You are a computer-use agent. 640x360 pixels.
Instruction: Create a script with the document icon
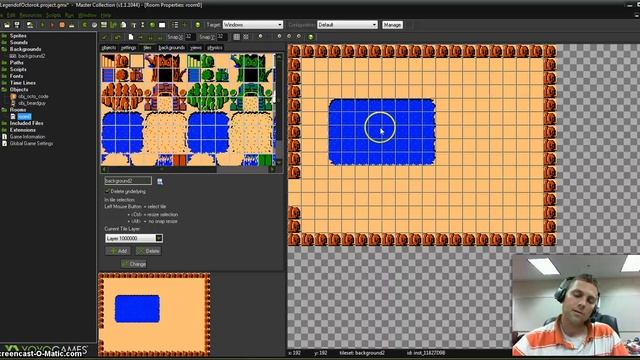click(x=123, y=25)
